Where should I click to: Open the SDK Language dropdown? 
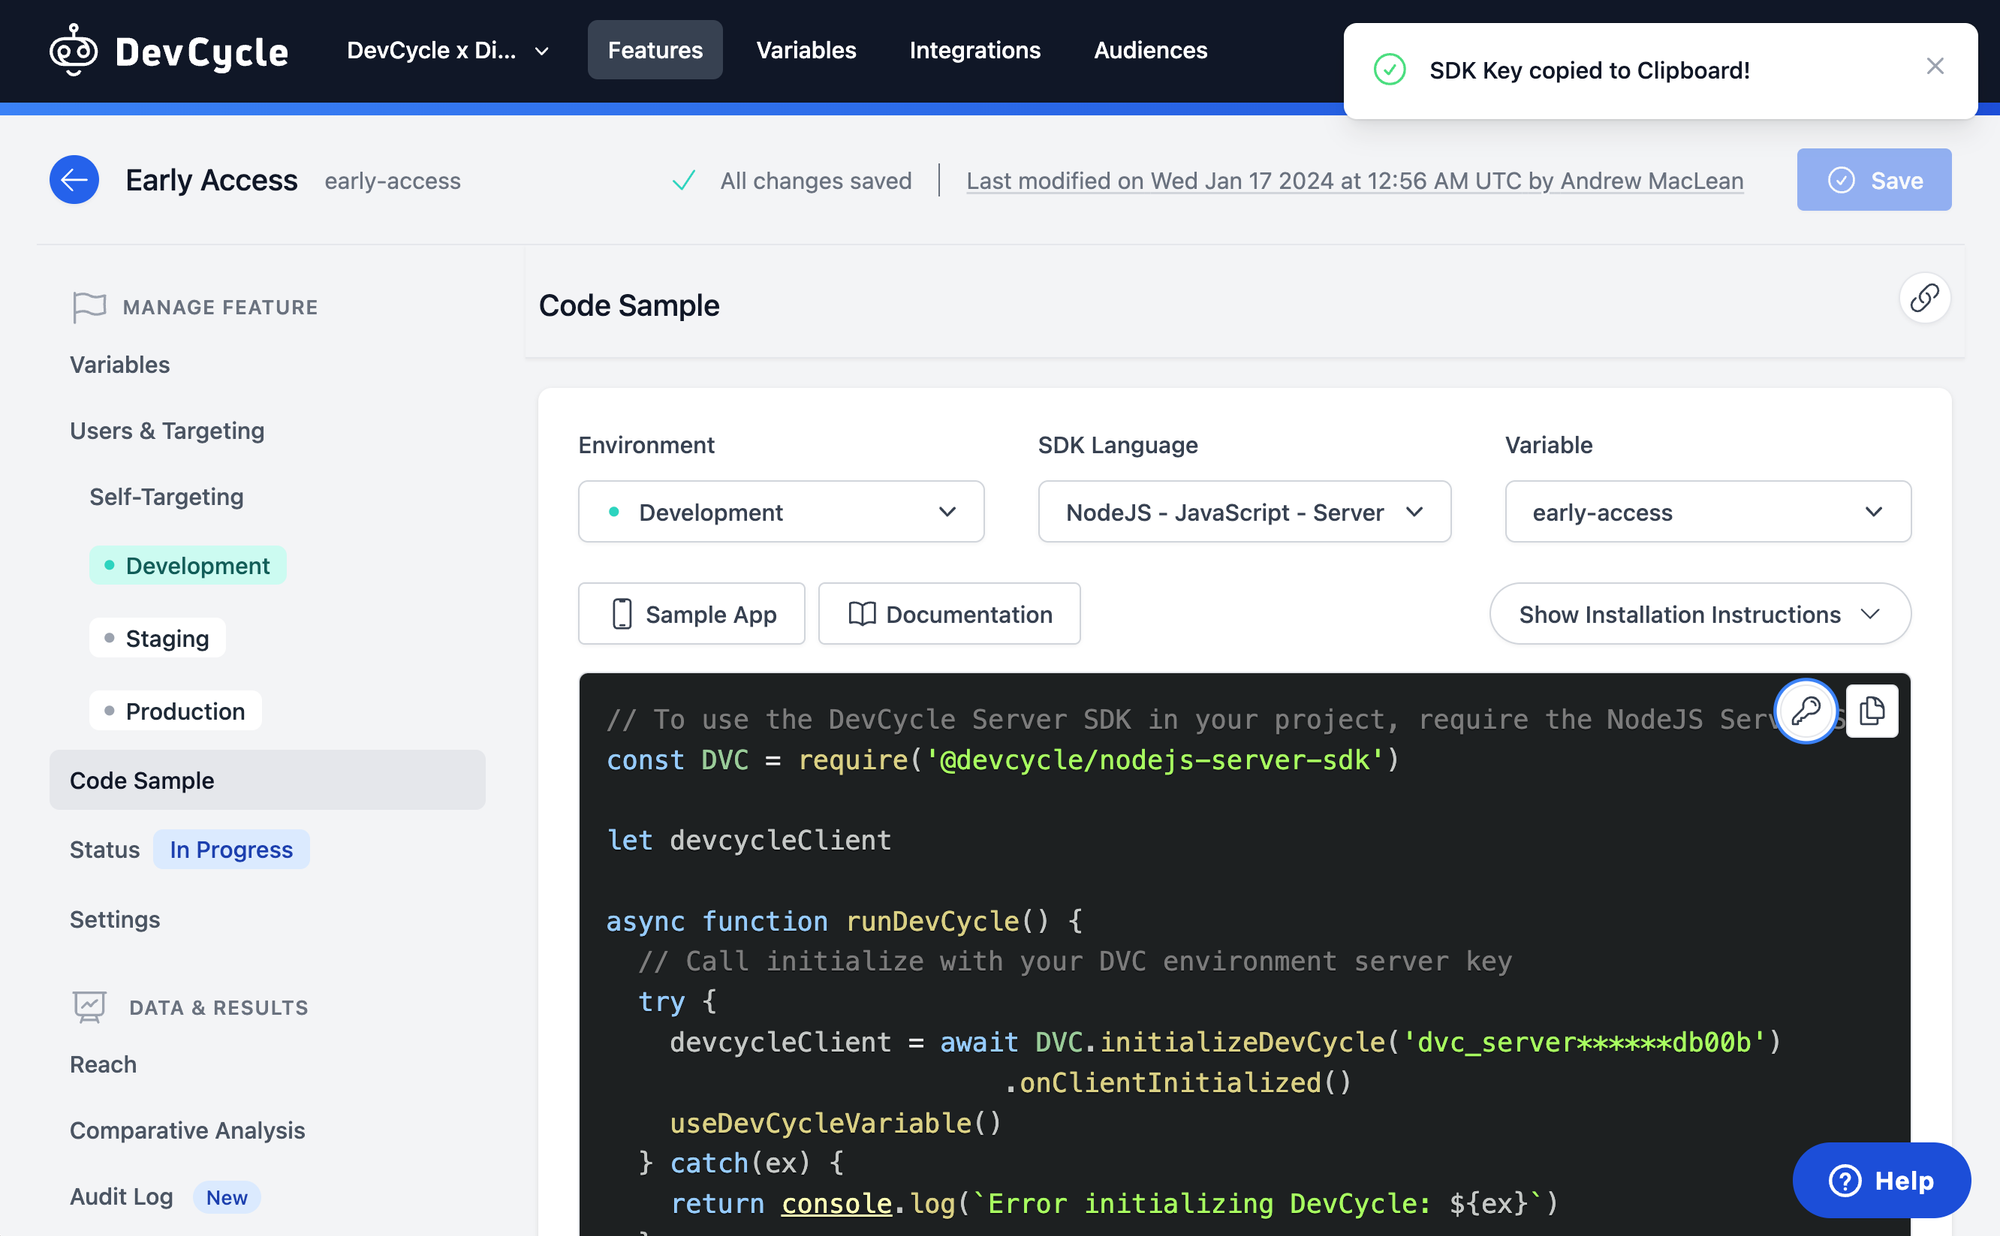[x=1244, y=512]
